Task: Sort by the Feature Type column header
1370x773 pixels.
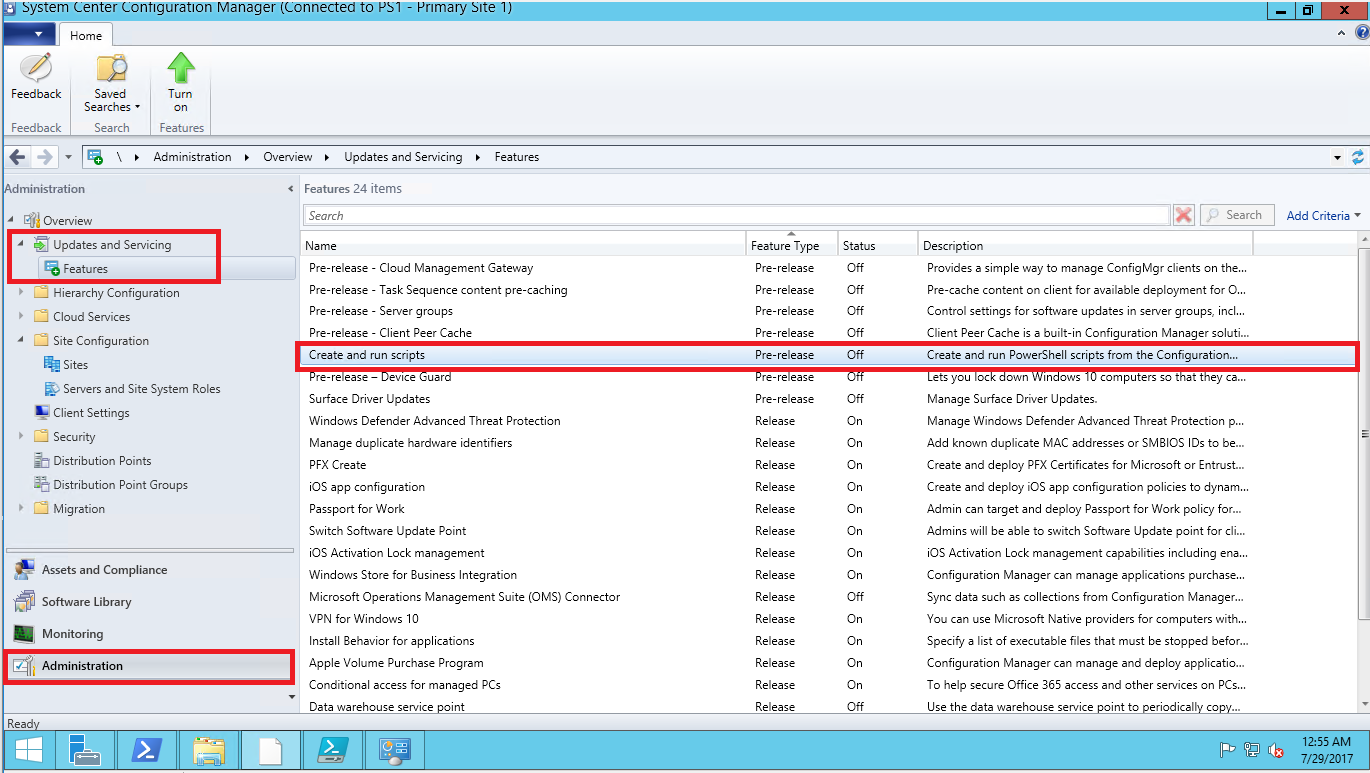Action: [791, 245]
